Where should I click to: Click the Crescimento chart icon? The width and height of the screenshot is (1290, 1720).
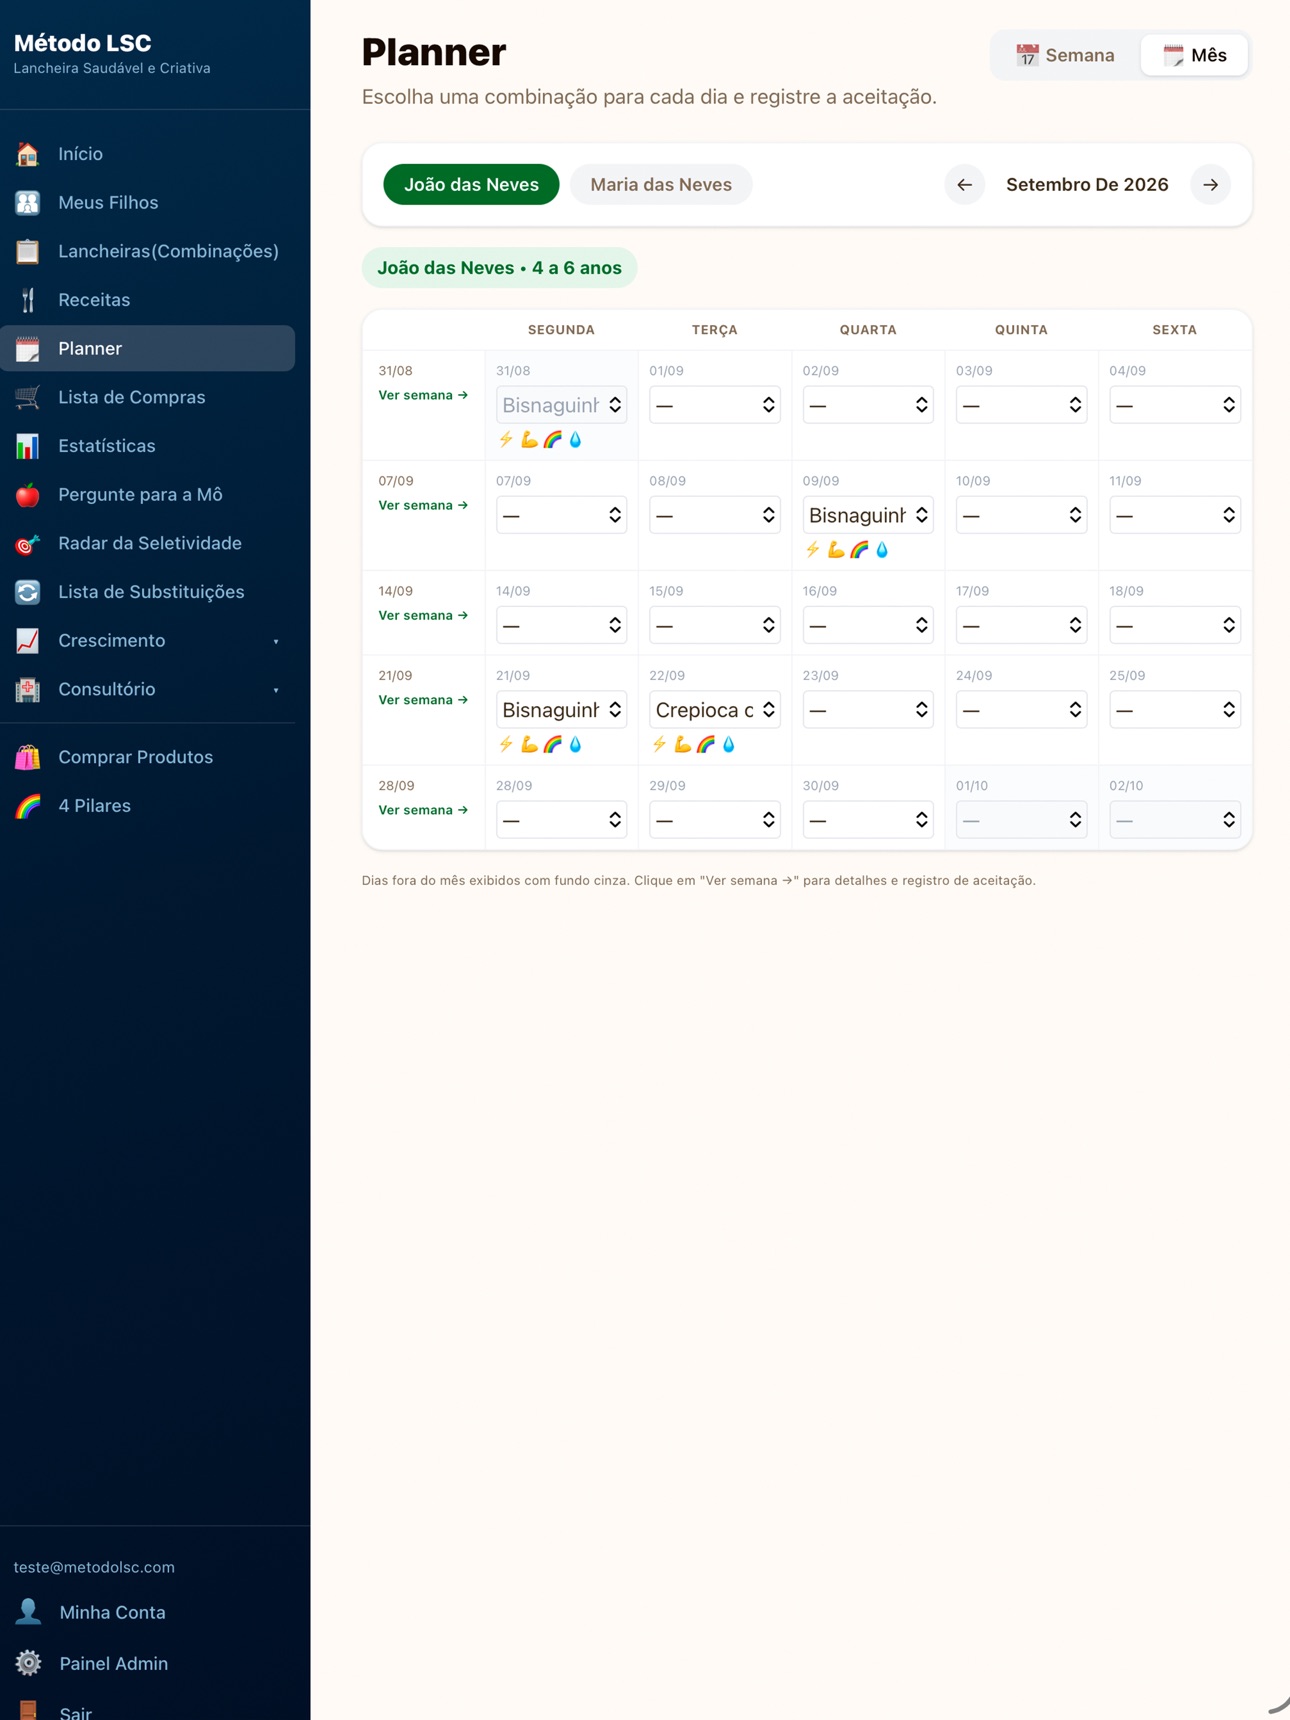(x=28, y=641)
